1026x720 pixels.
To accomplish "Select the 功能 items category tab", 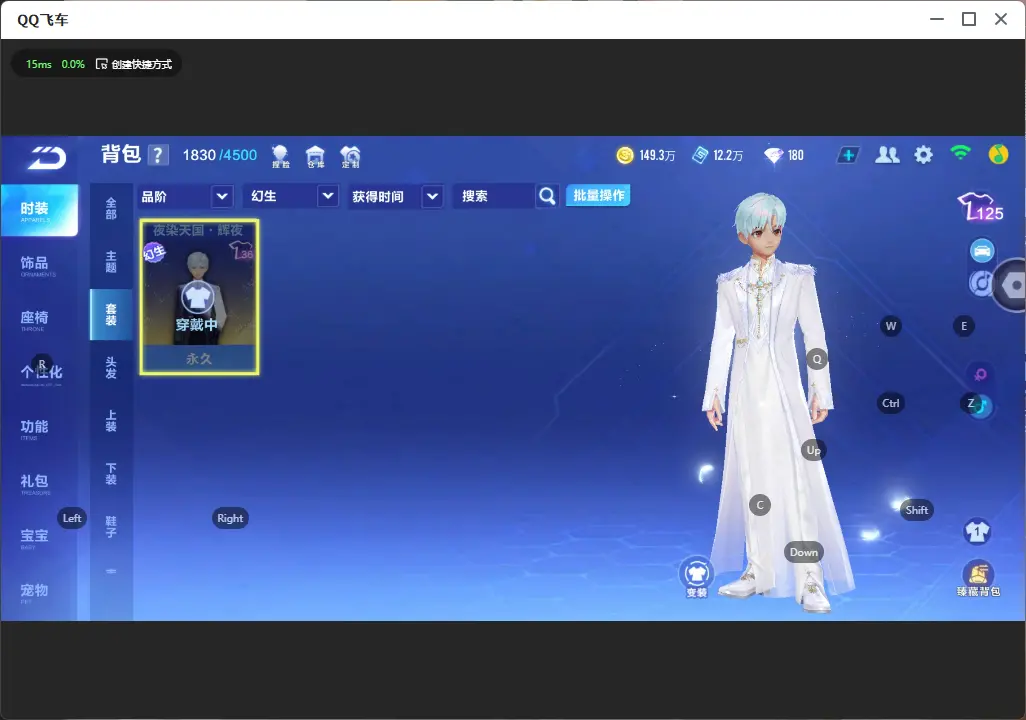I will coord(34,427).
